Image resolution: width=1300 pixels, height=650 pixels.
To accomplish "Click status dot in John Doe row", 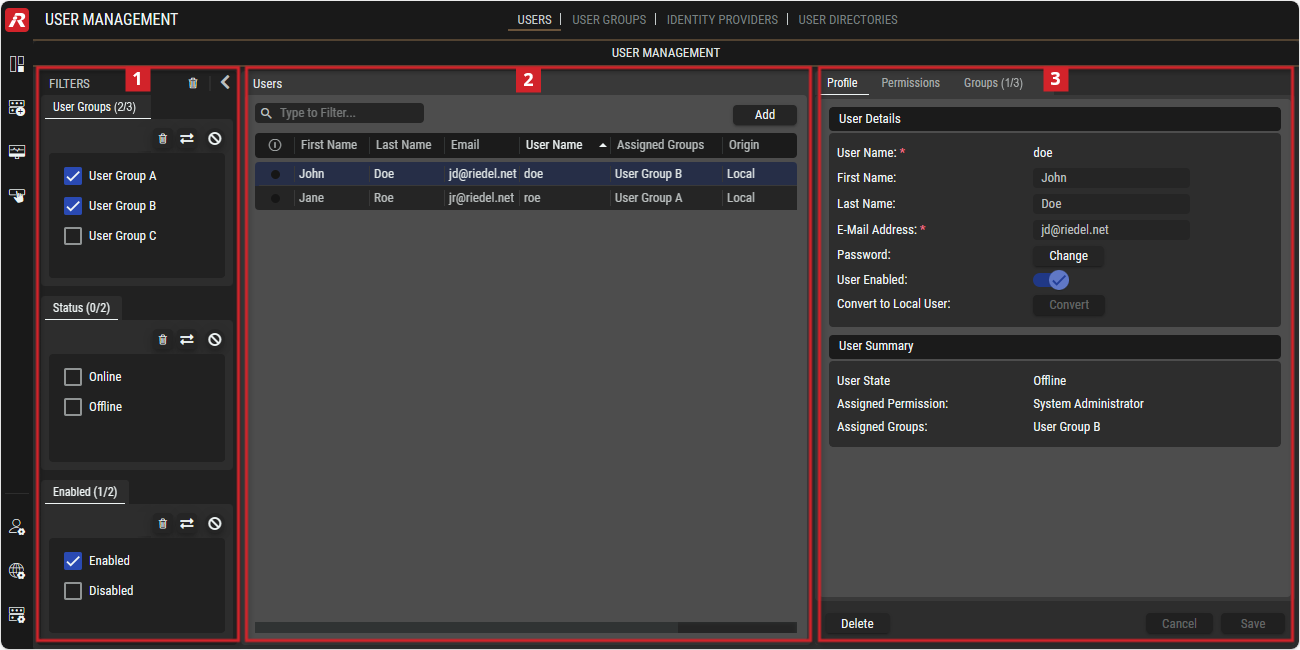I will (275, 174).
